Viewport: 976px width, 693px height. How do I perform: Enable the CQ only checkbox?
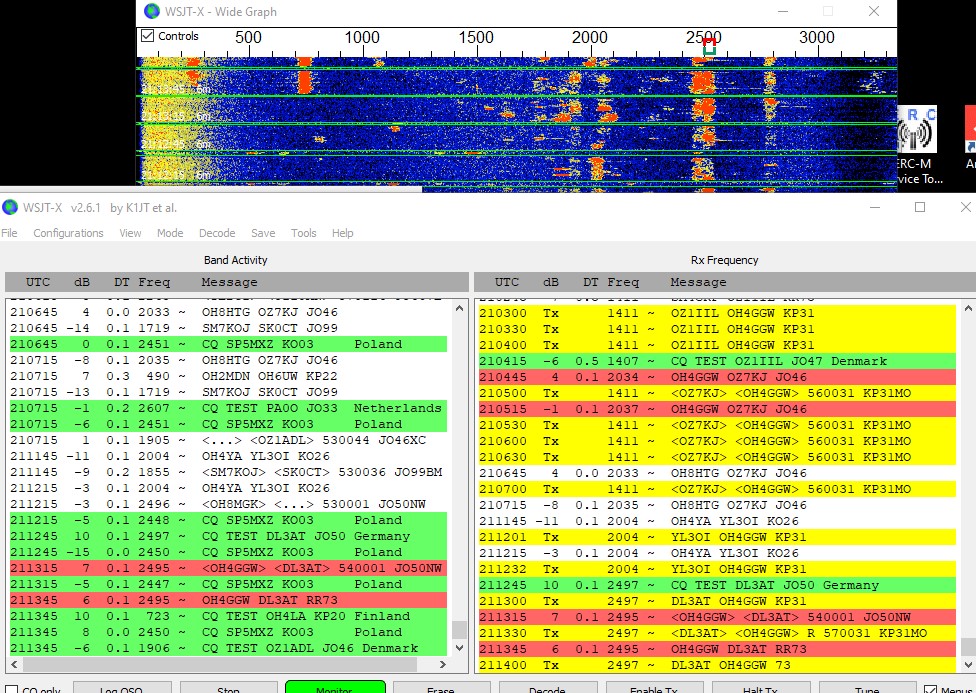11,690
